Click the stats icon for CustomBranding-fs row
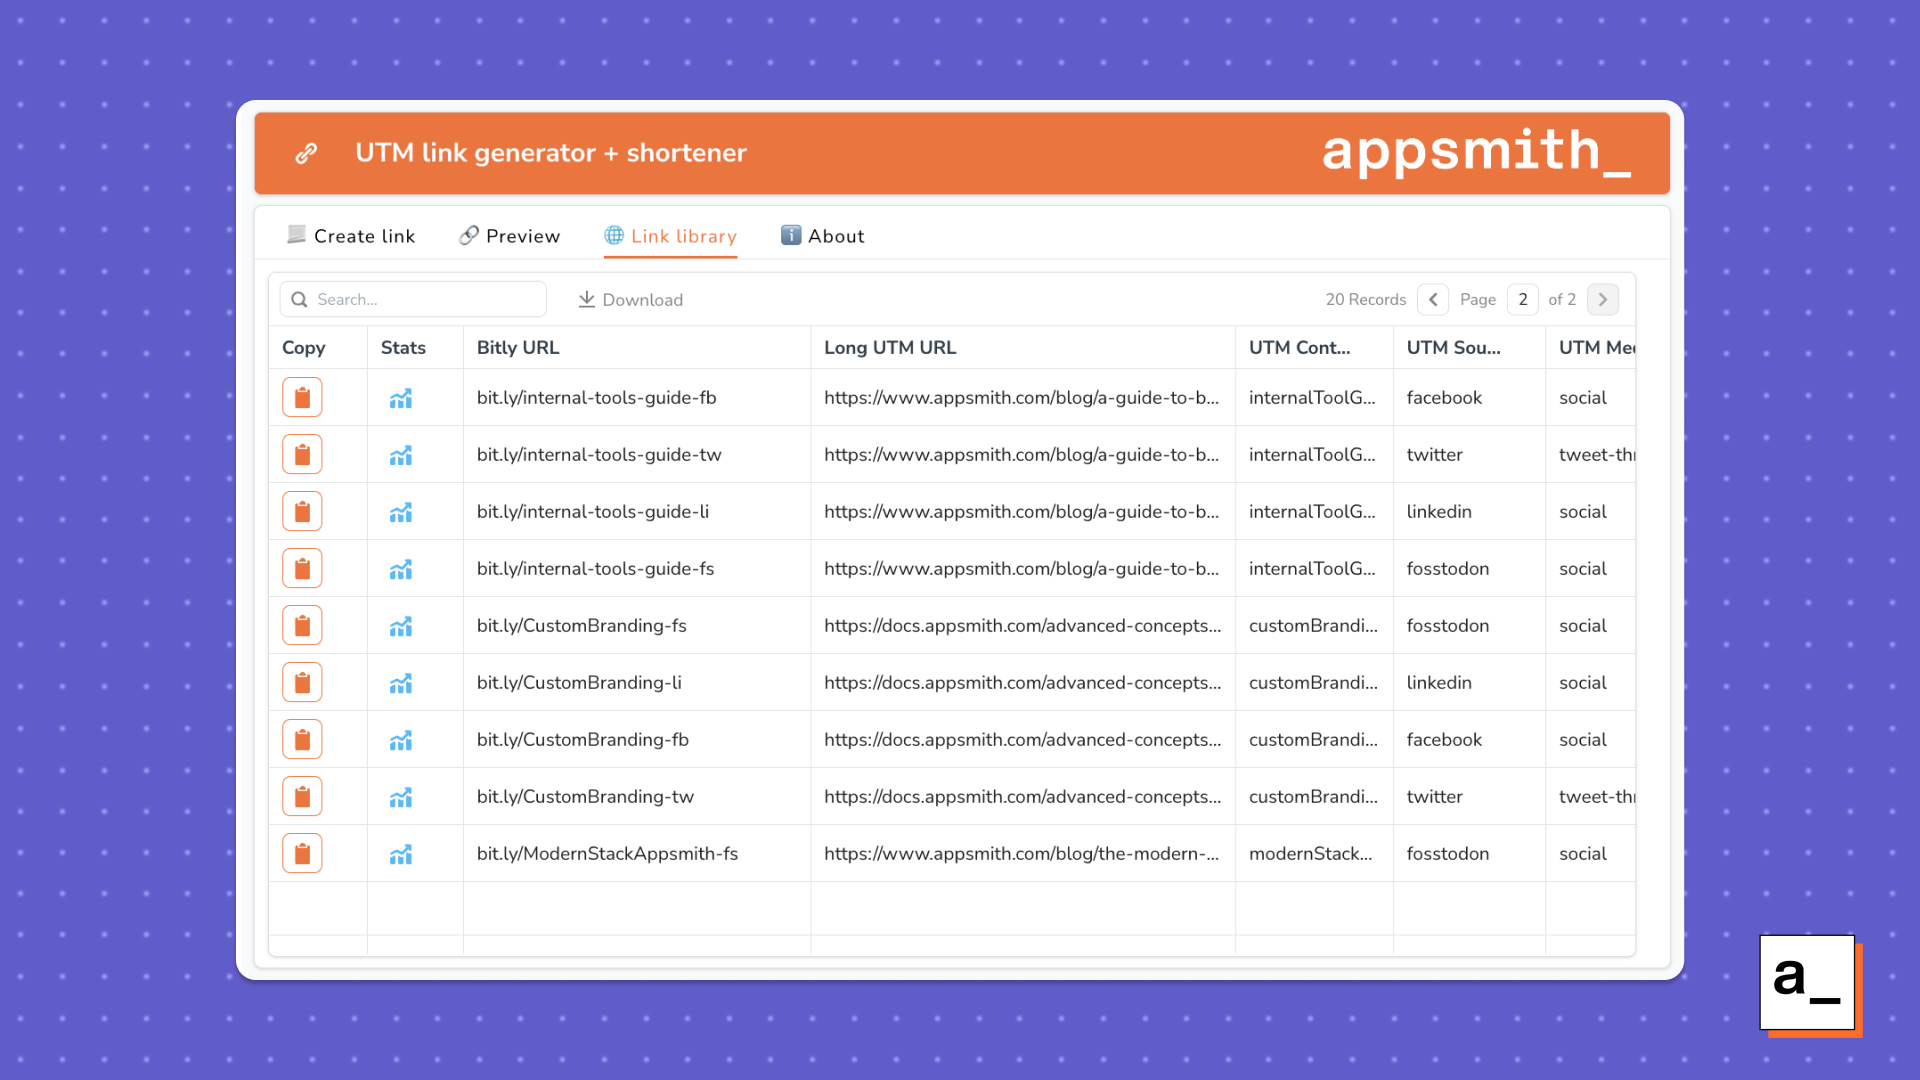1920x1080 pixels. coord(401,625)
